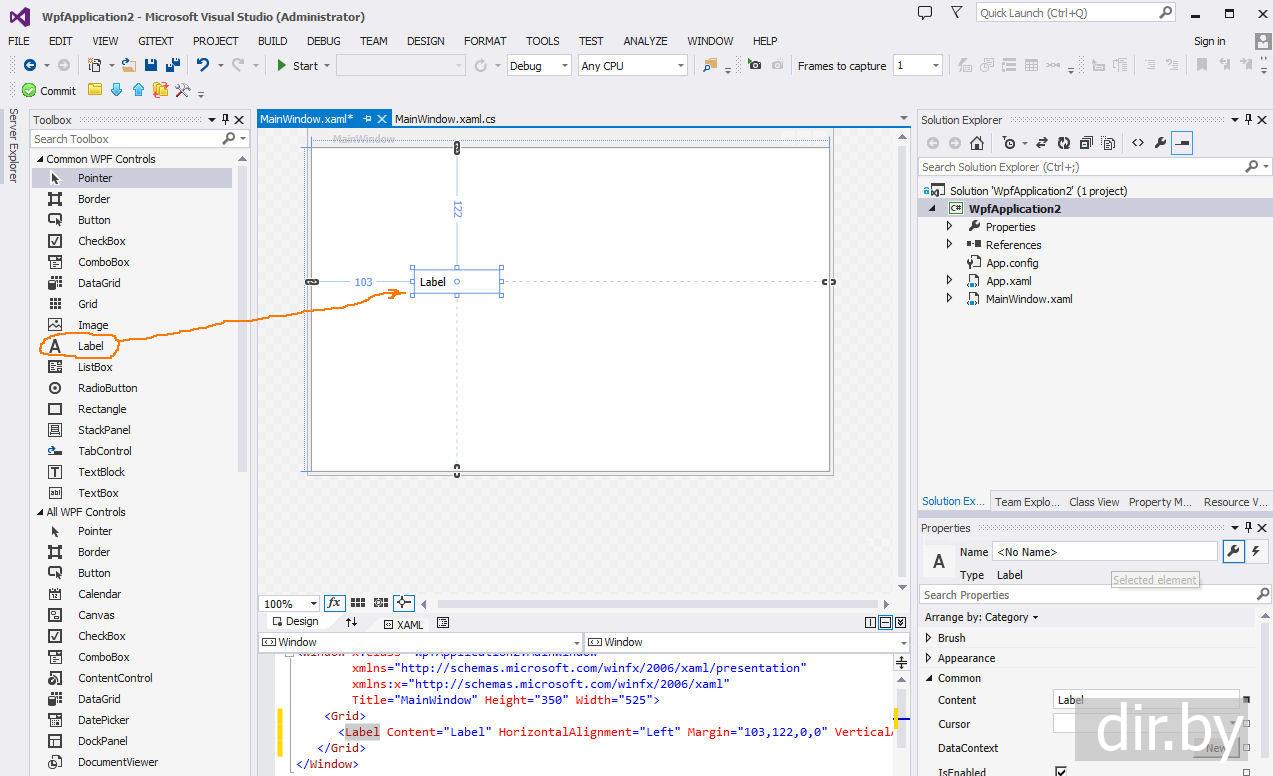This screenshot has width=1273, height=776.
Task: Toggle the IsEnabled checkbox
Action: pyautogui.click(x=1061, y=771)
